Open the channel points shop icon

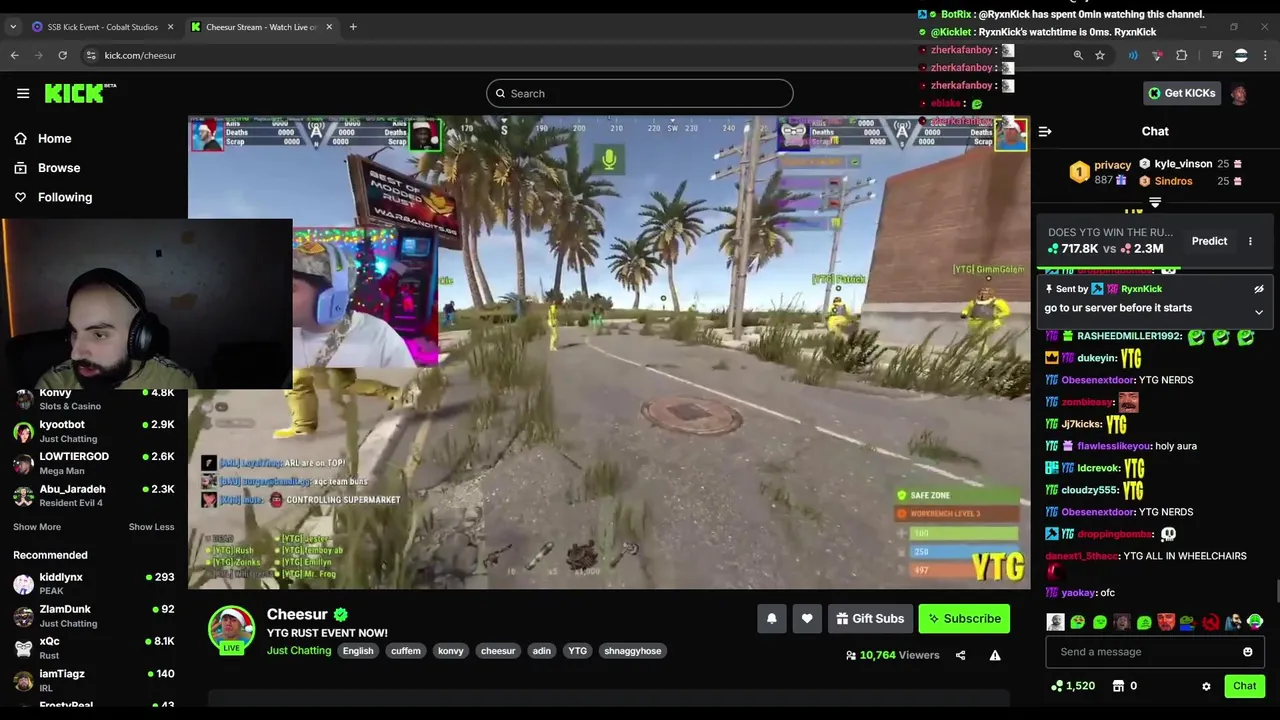1119,686
